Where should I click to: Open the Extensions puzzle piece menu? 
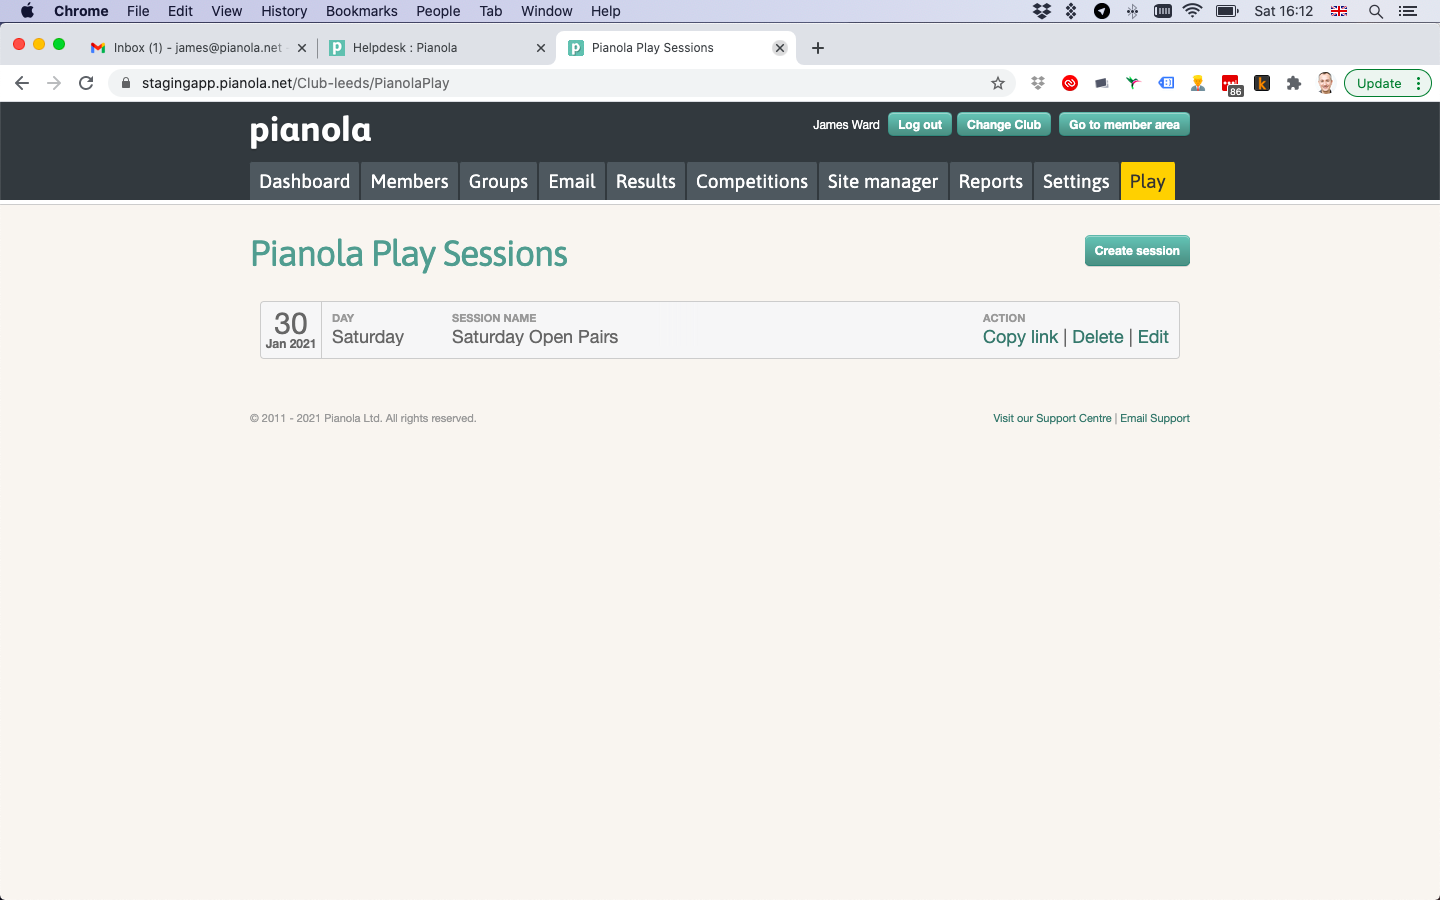click(1294, 83)
